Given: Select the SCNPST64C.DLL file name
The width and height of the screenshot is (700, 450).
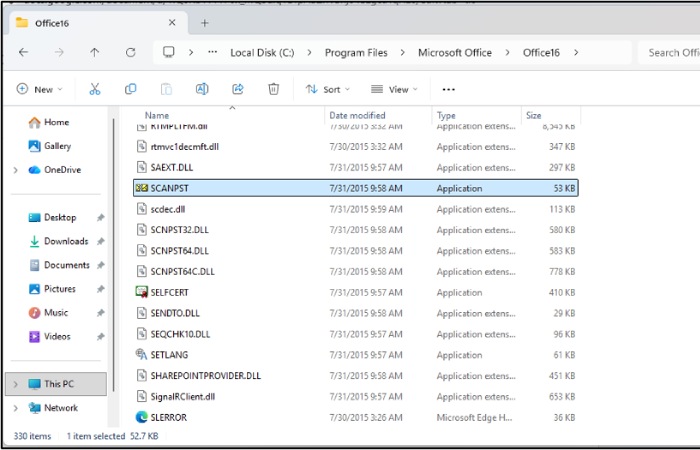Looking at the screenshot, I should [x=183, y=271].
